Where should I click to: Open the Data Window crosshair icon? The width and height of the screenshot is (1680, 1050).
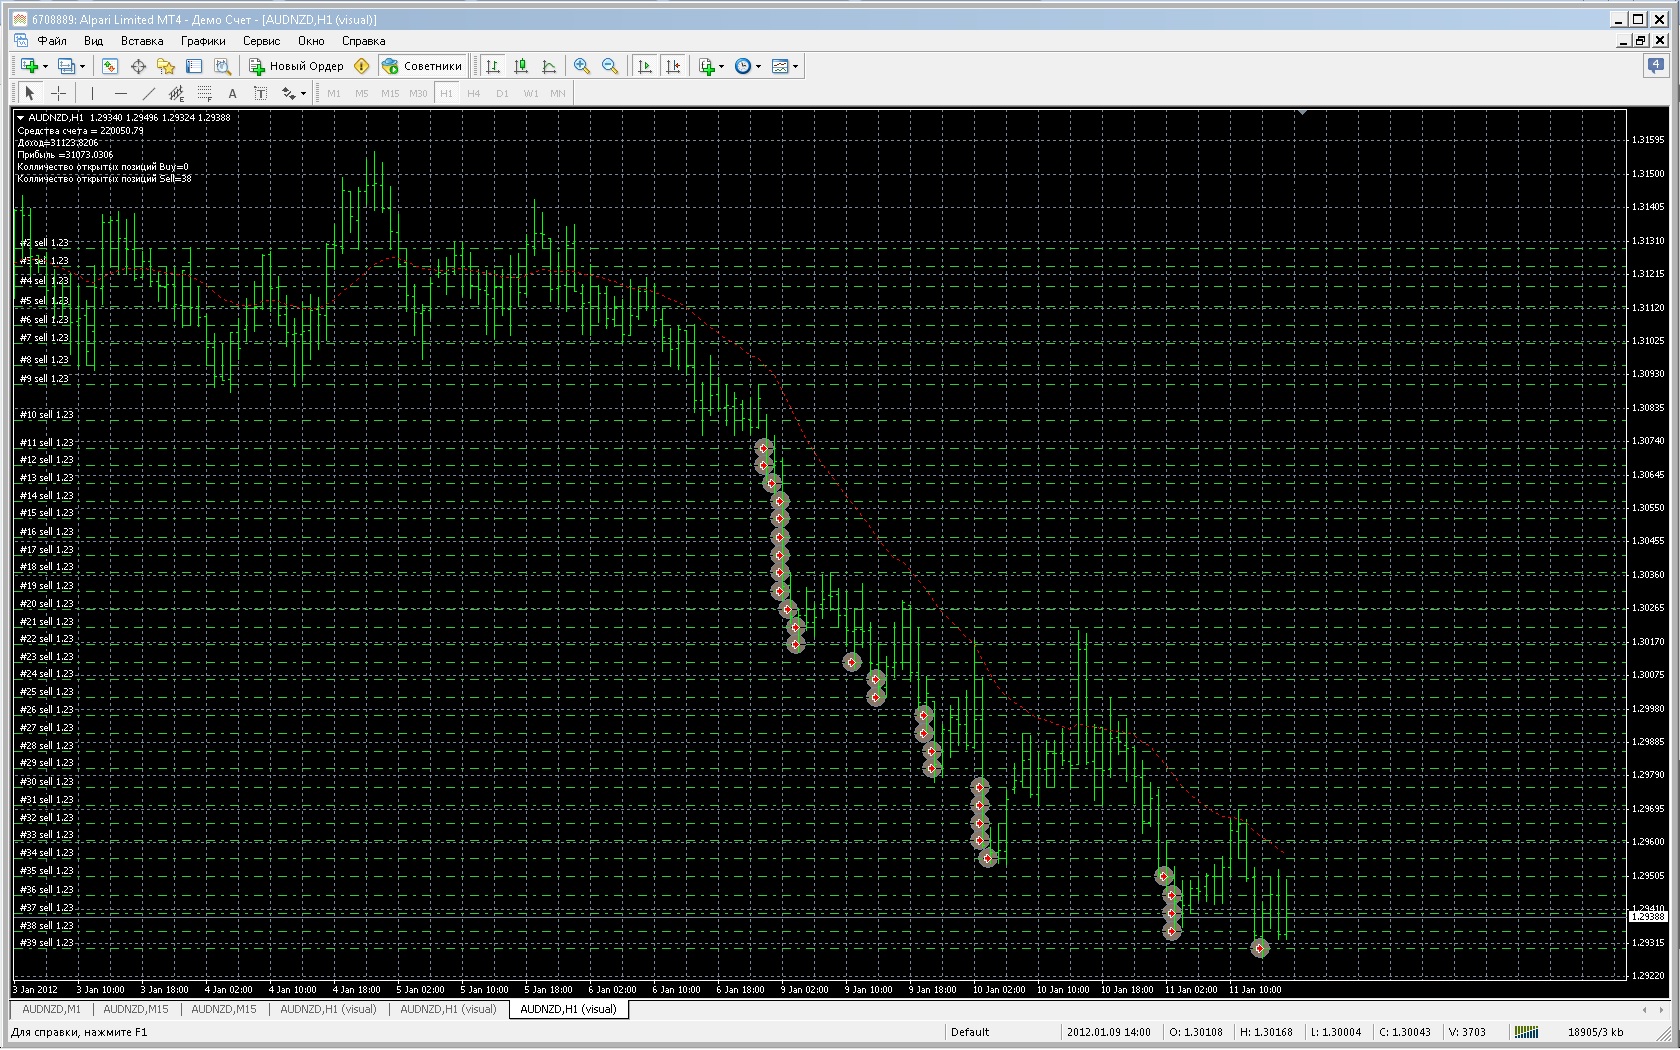pyautogui.click(x=138, y=66)
